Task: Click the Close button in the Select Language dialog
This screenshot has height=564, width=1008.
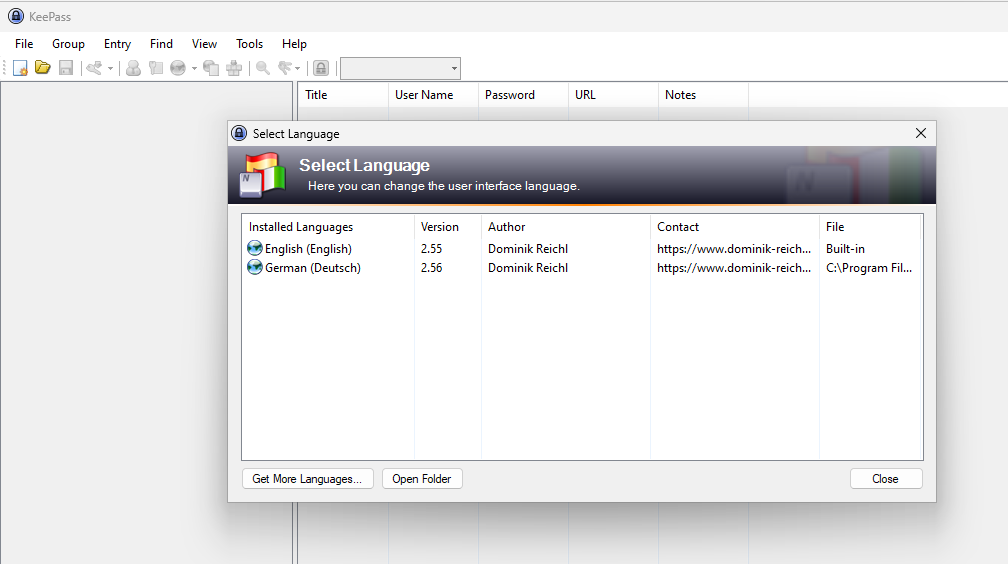Action: (x=885, y=478)
